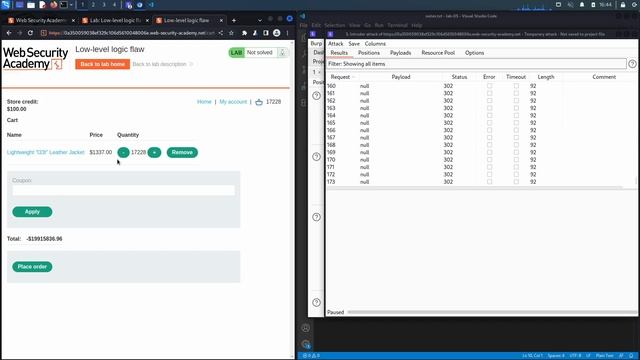640x360 pixels.
Task: Bookmark this page with the star icon
Action: [231, 33]
